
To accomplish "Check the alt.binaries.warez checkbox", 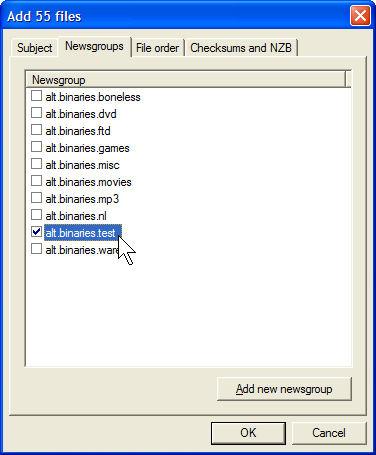I will (x=36, y=249).
